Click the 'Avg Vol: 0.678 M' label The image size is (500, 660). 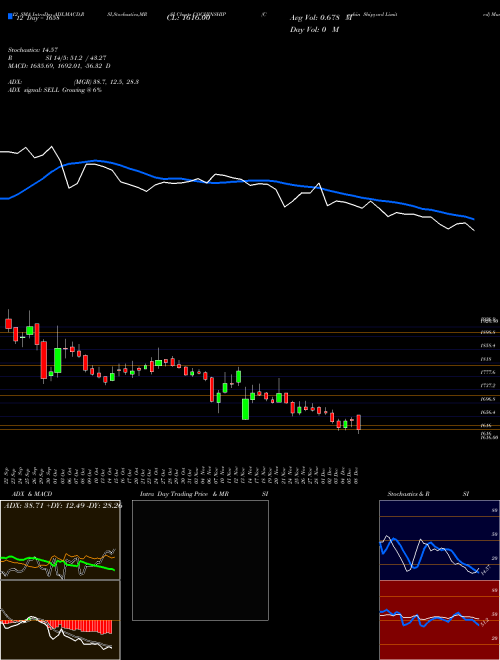[x=321, y=18]
